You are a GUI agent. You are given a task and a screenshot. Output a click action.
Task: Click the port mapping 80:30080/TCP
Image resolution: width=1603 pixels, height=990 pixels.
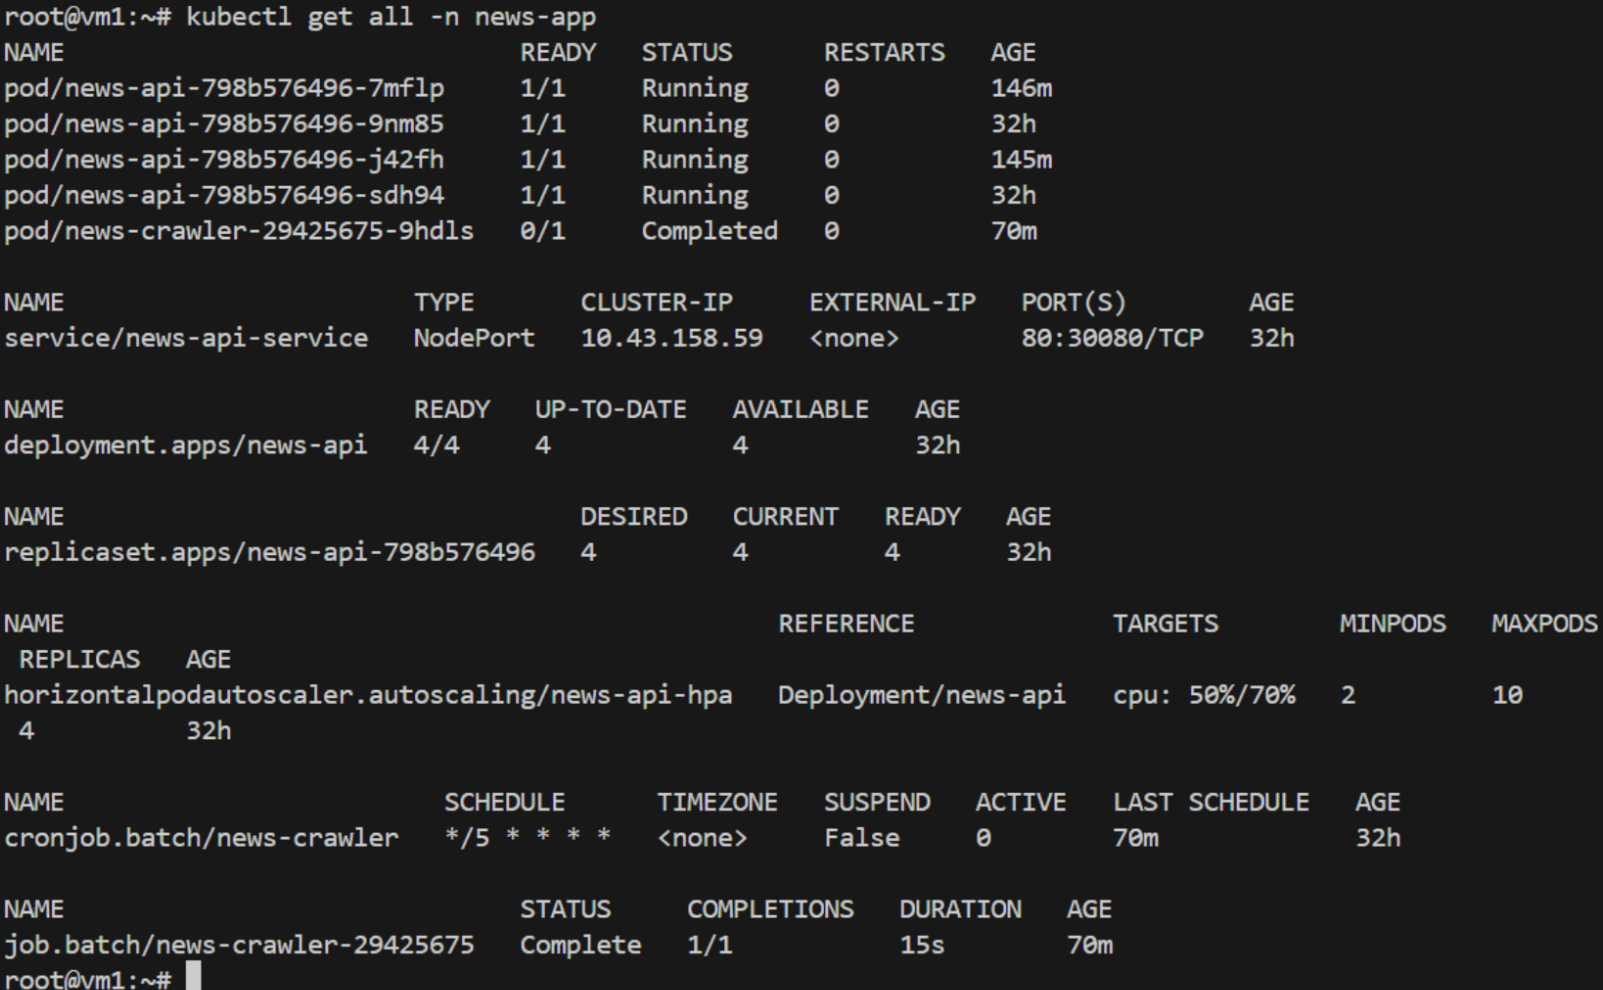tap(1112, 338)
